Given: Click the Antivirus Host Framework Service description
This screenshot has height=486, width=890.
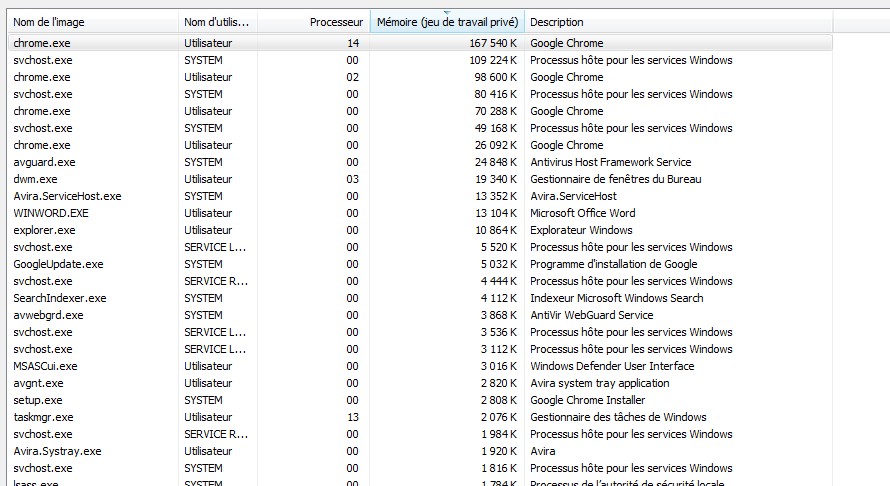Looking at the screenshot, I should 611,162.
